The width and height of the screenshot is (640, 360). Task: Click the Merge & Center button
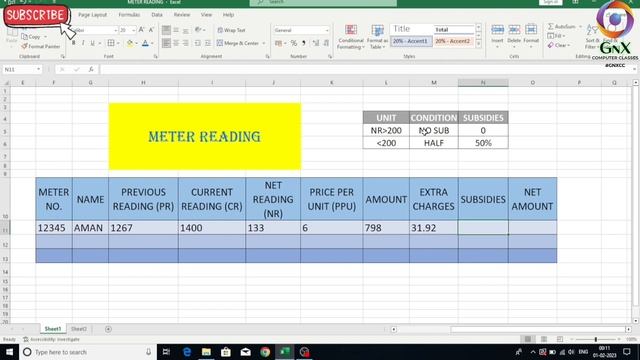click(238, 43)
